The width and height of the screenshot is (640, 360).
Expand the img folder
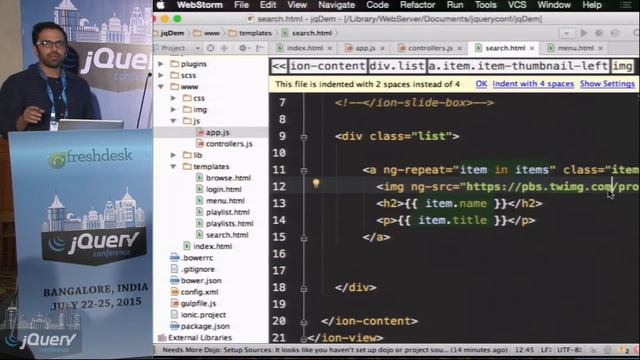173,110
